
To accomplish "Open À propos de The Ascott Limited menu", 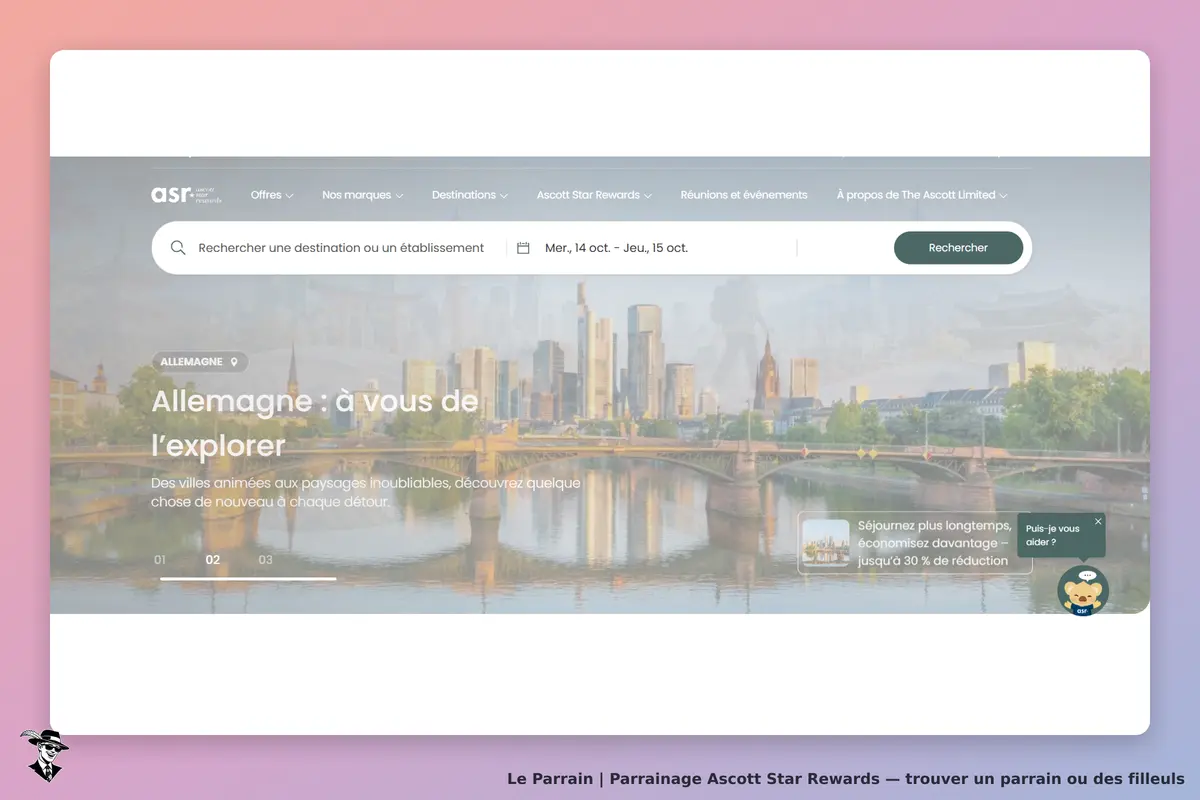I will [x=922, y=195].
